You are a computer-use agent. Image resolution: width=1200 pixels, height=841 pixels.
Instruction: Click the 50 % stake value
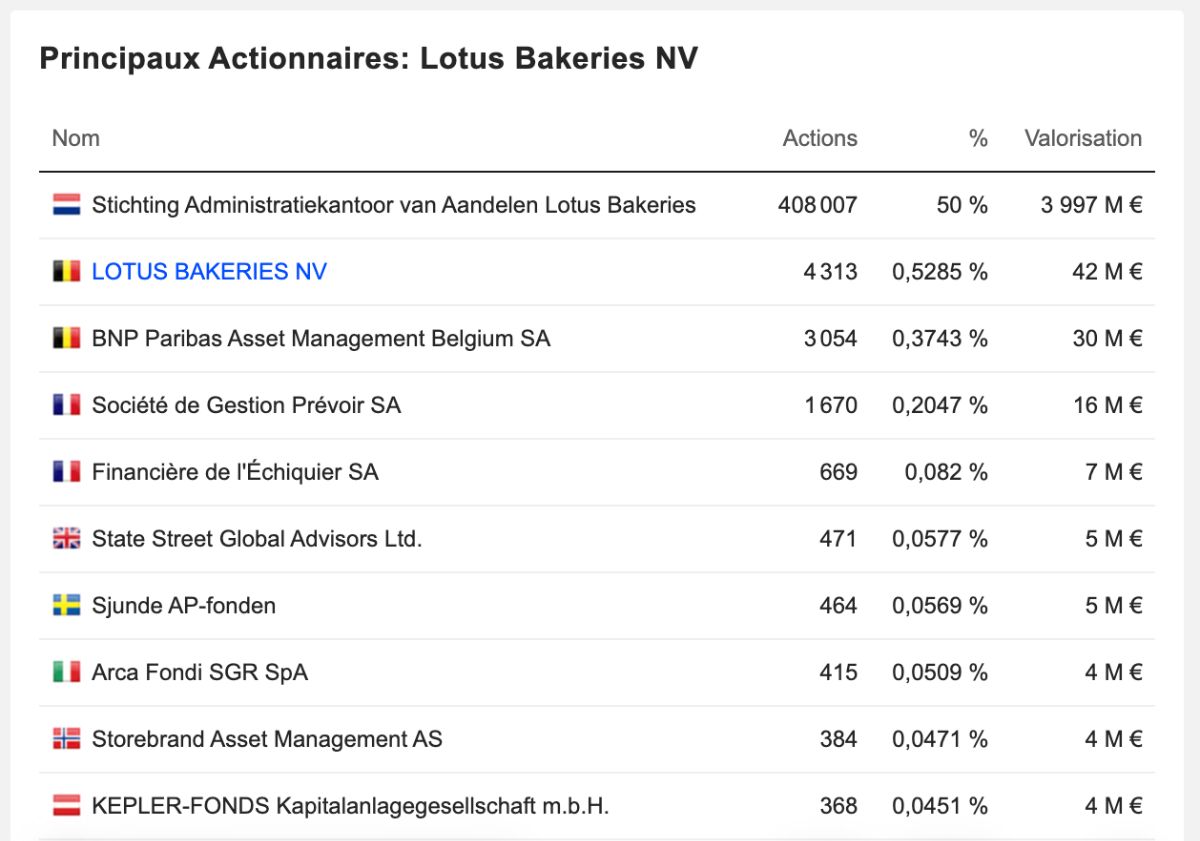(x=962, y=205)
